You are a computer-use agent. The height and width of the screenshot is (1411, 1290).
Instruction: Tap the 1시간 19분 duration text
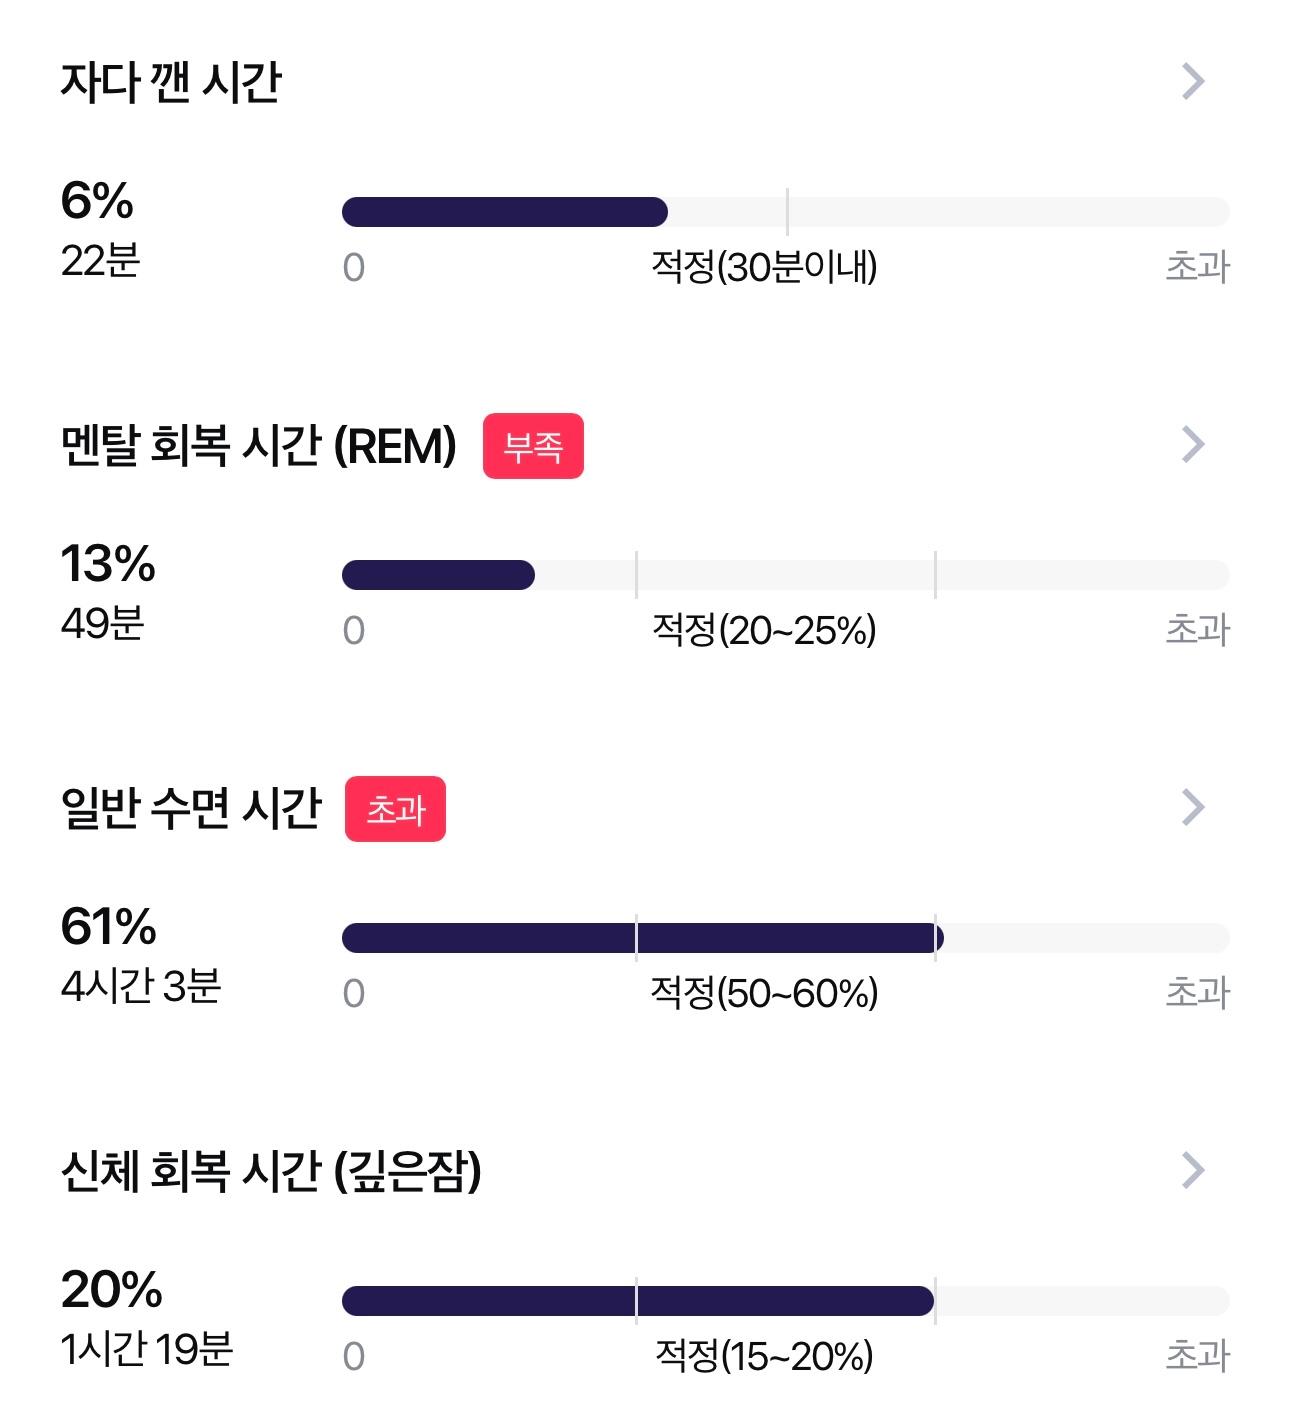(x=147, y=1349)
